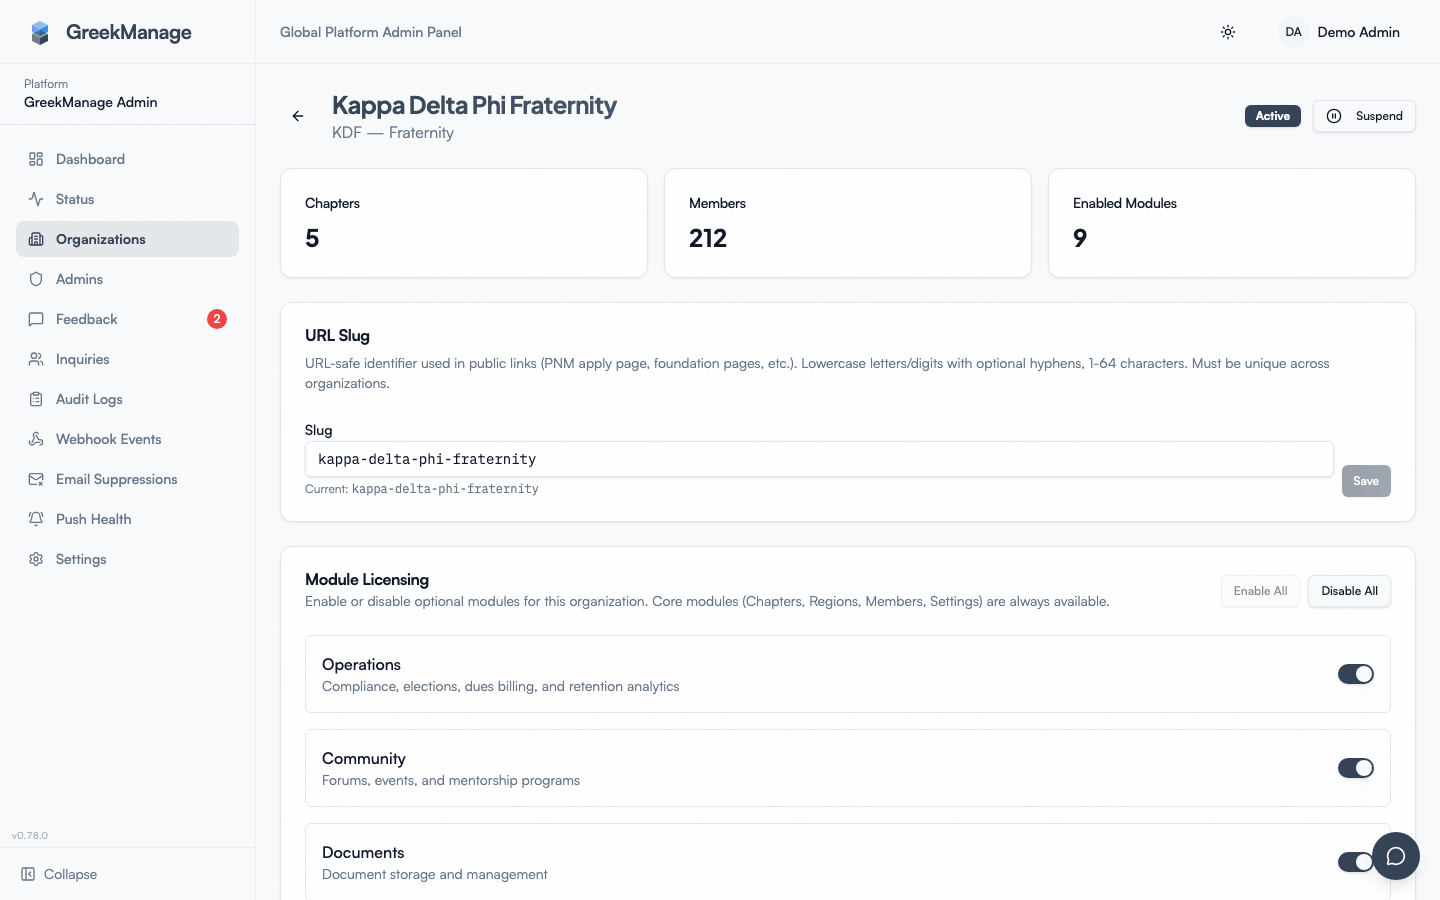This screenshot has width=1440, height=900.
Task: Click the Organizations building icon
Action: [36, 239]
